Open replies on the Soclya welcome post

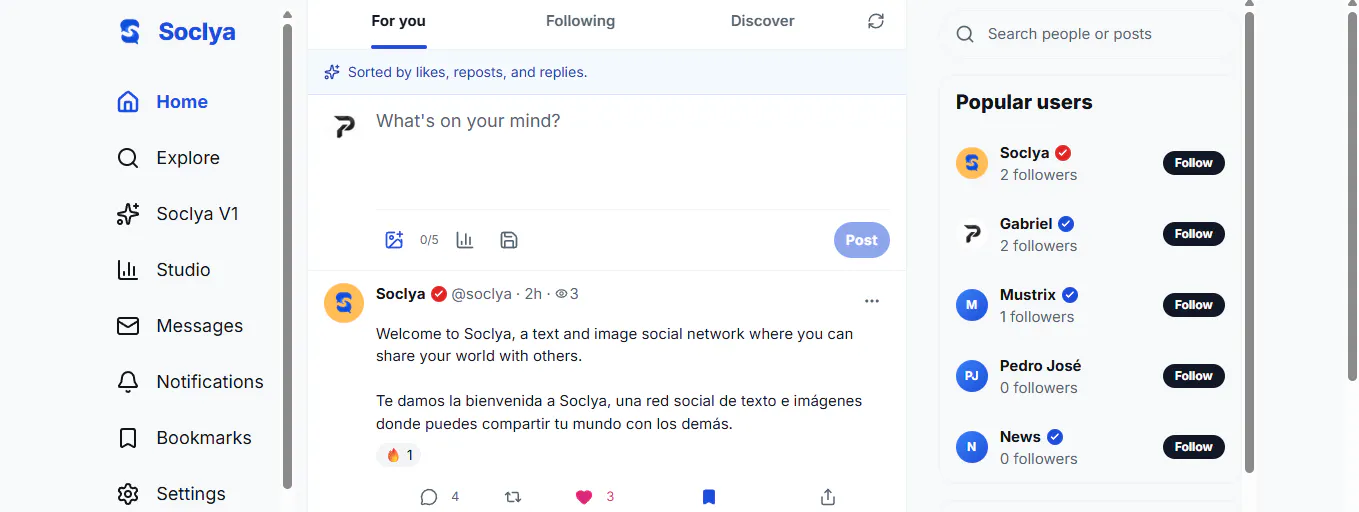click(439, 497)
